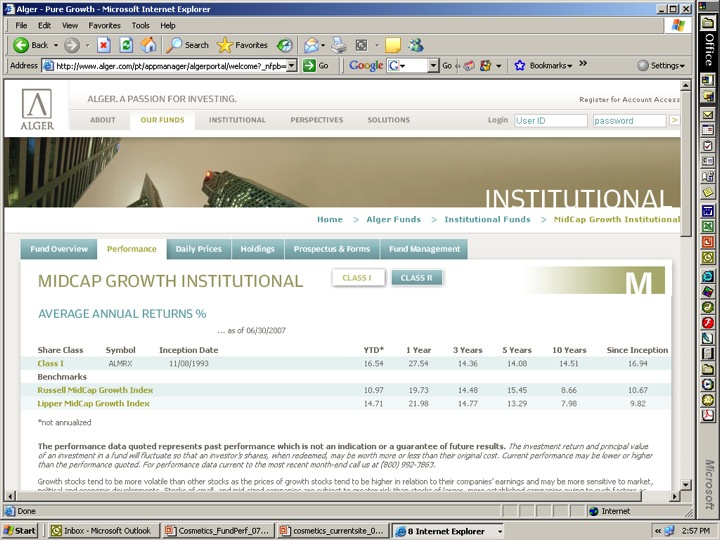Viewport: 720px width, 540px height.
Task: Open the Bookmarks dropdown in Google toolbar
Action: coord(551,66)
